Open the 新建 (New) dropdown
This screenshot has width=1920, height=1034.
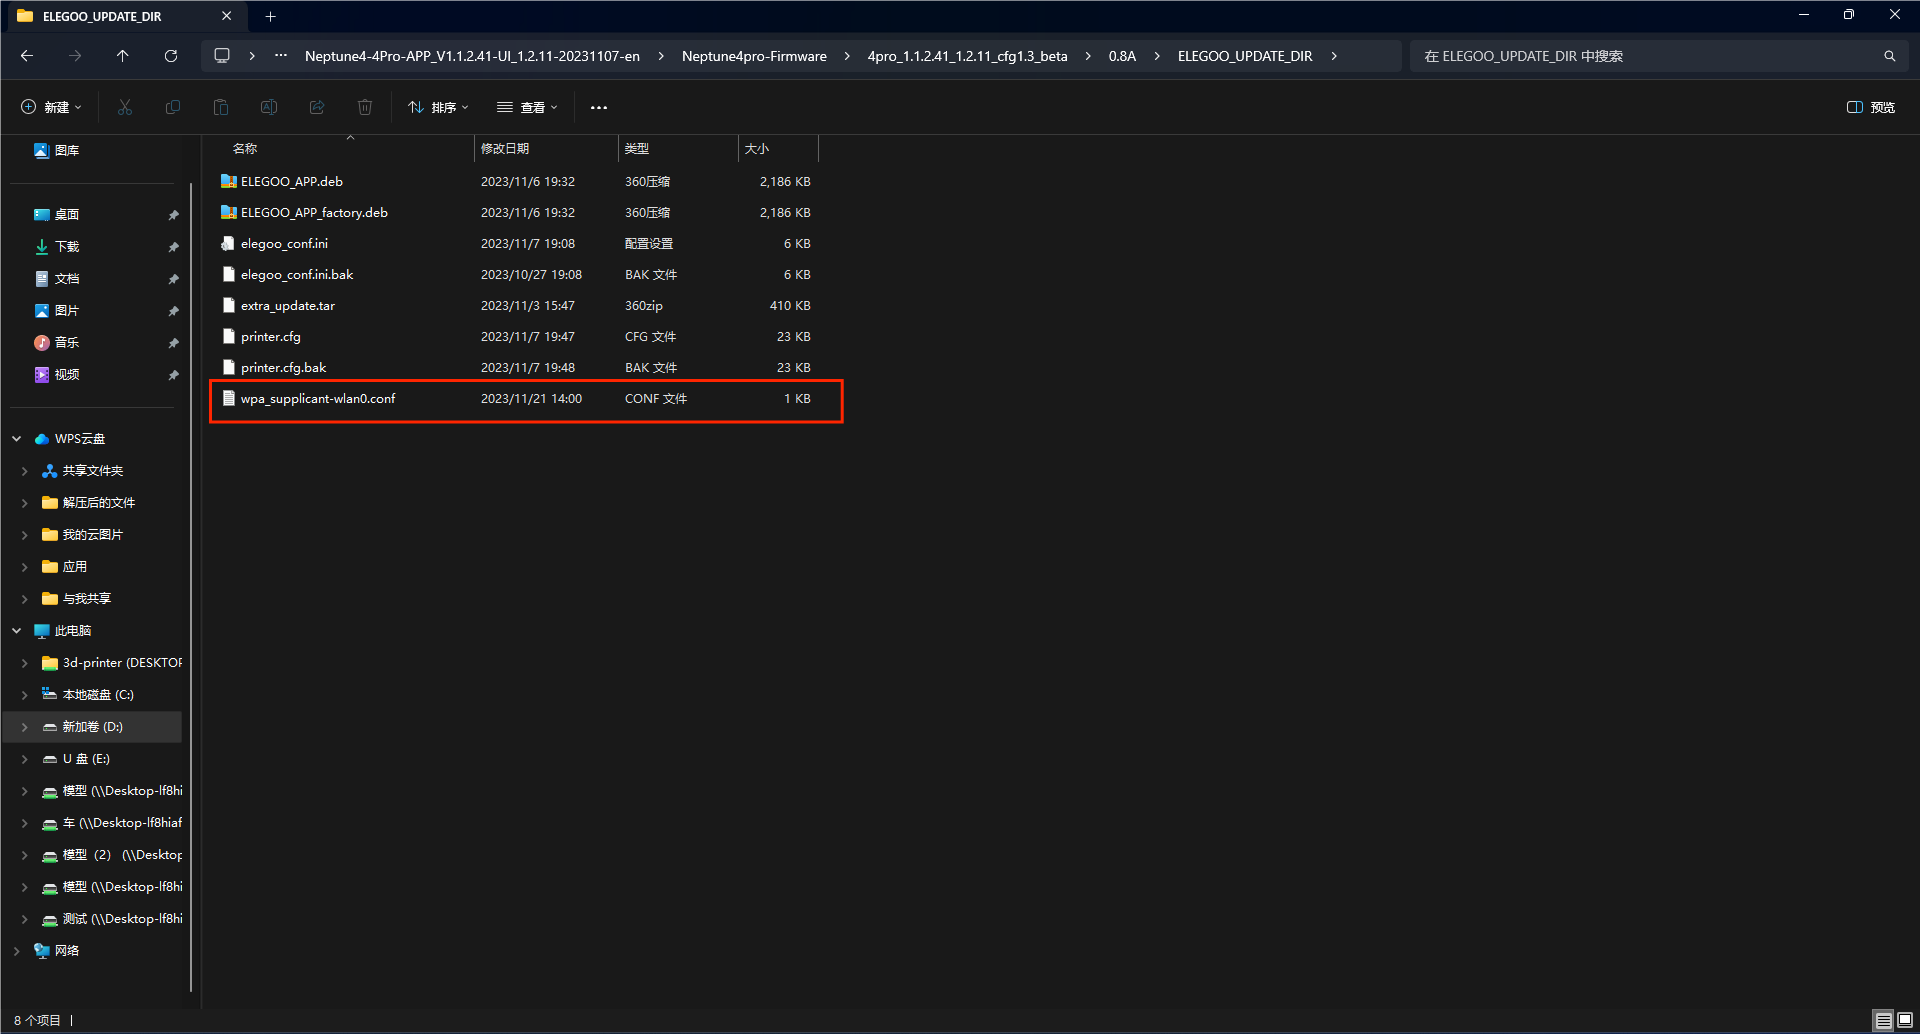click(x=52, y=107)
